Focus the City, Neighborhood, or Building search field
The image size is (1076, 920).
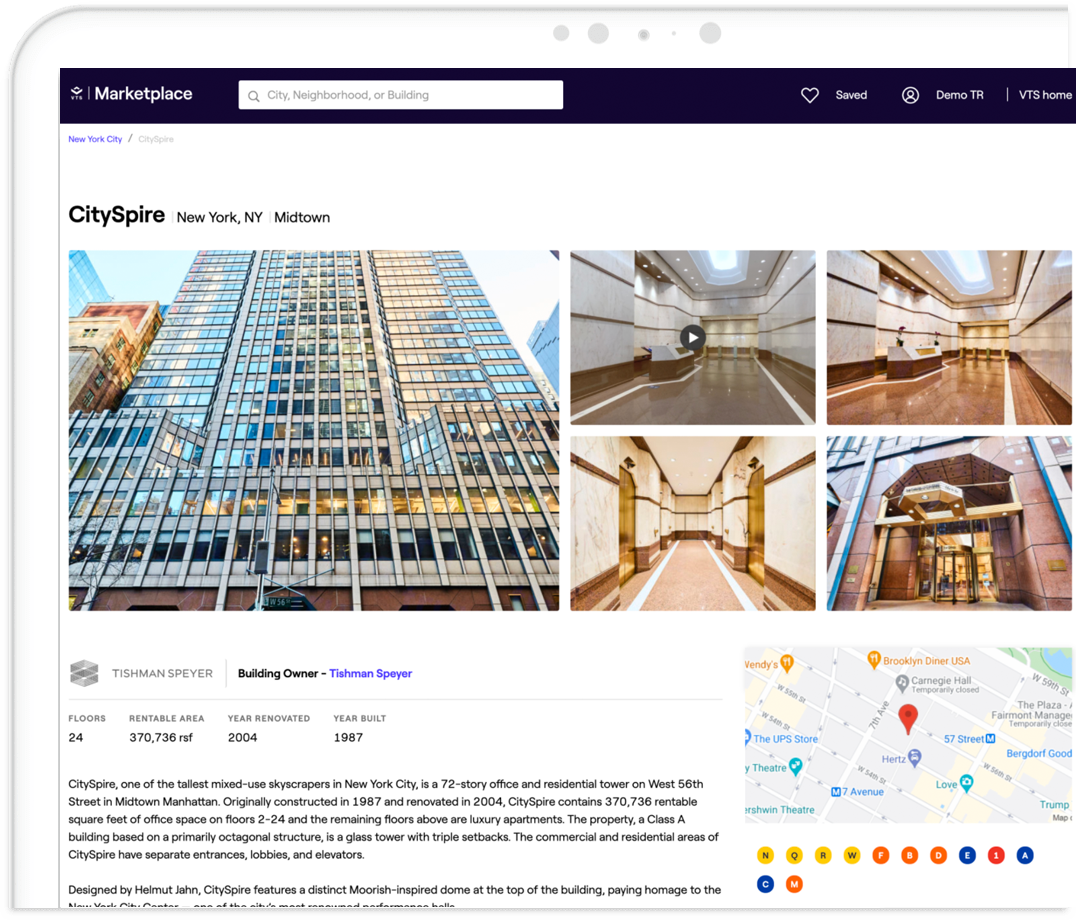(401, 95)
